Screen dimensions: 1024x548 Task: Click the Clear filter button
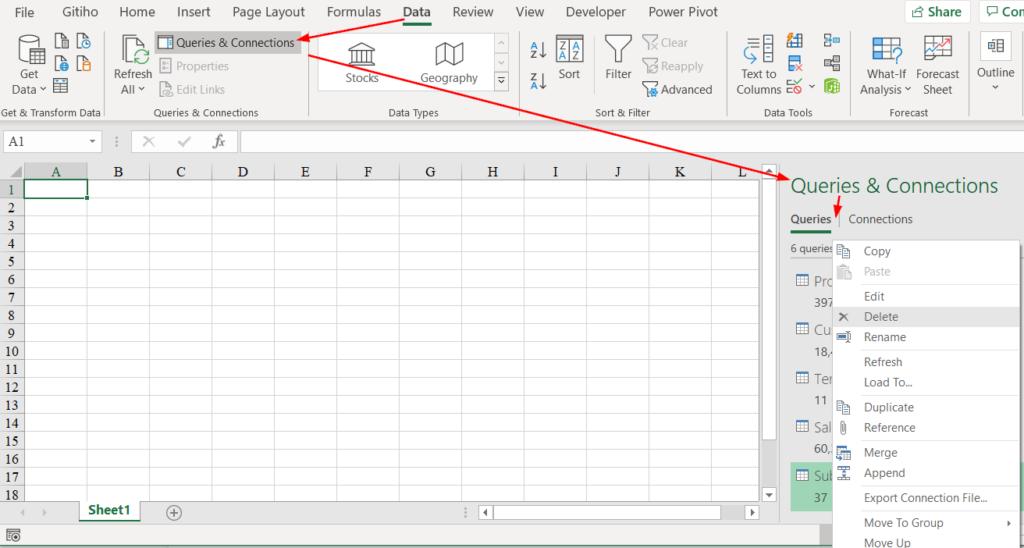pyautogui.click(x=665, y=42)
